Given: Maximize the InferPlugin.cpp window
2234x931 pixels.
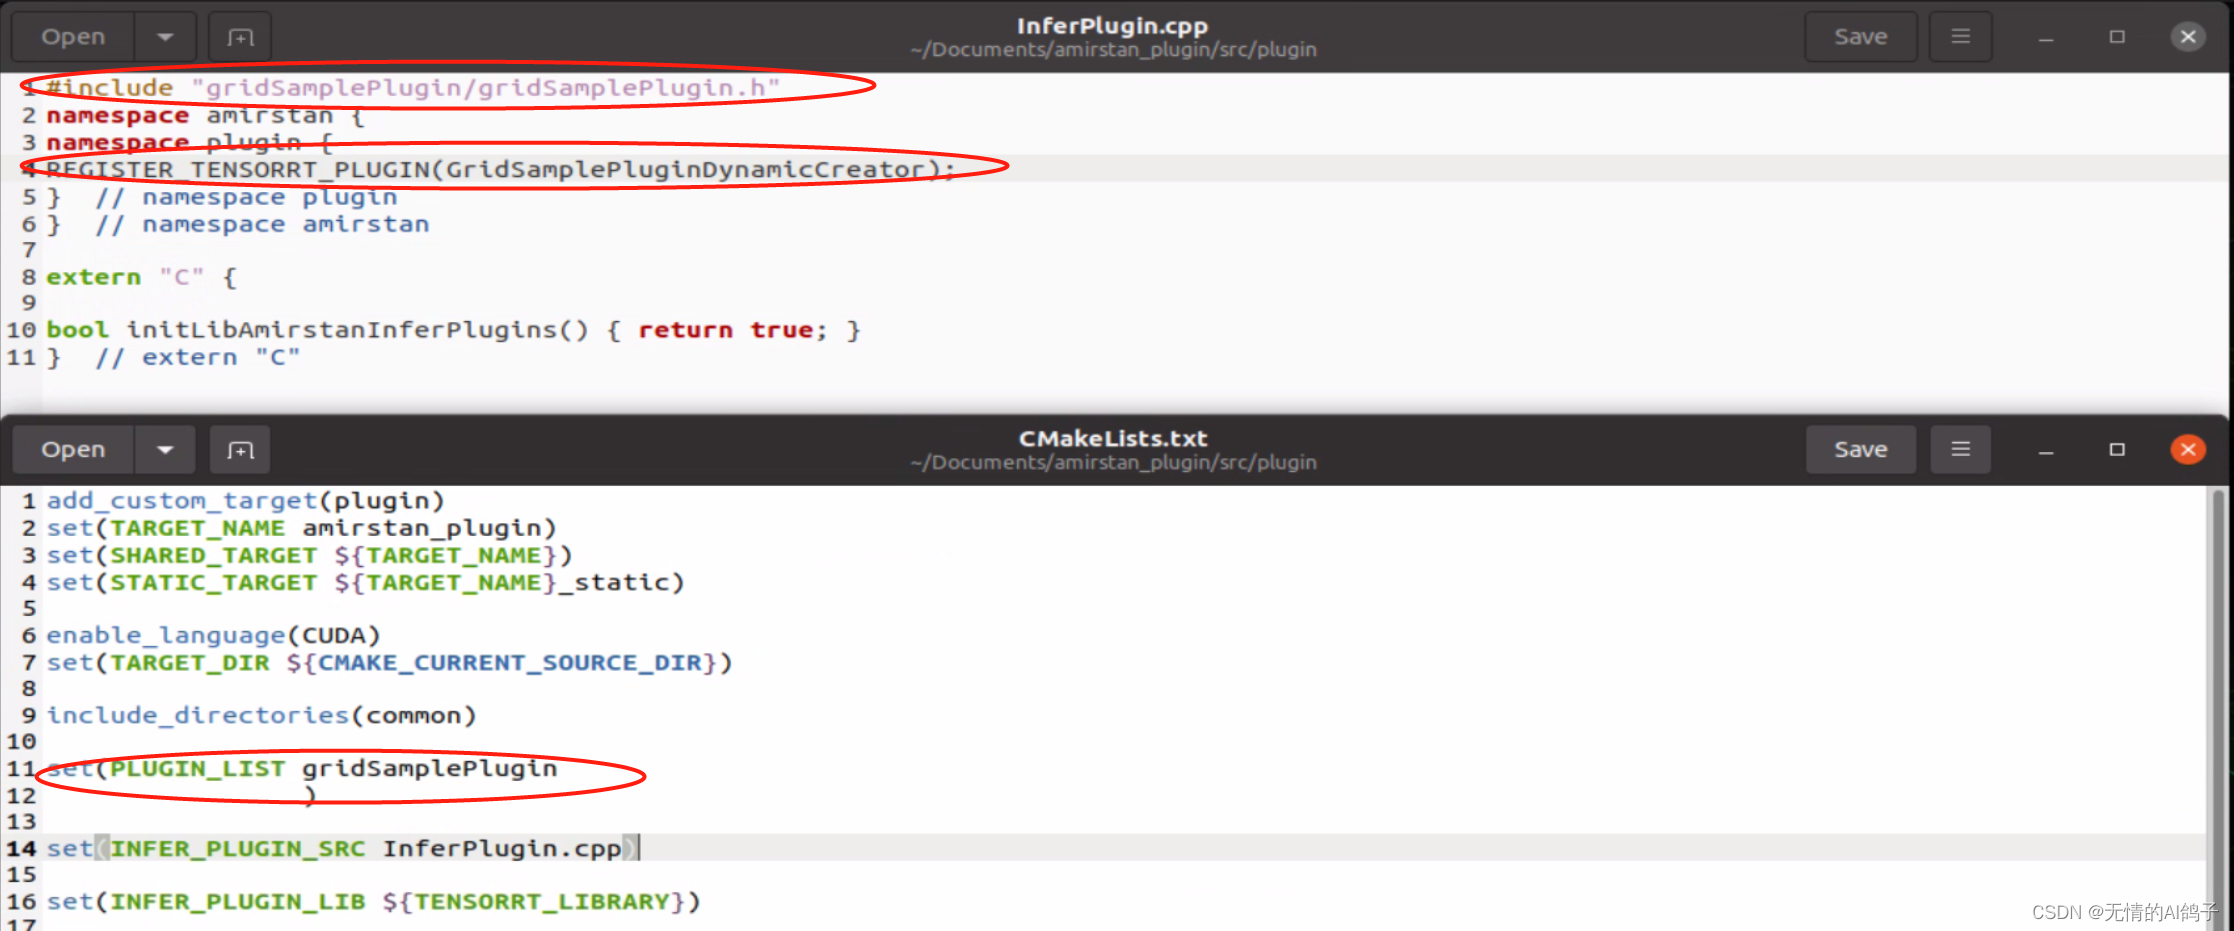Looking at the screenshot, I should [x=2117, y=37].
